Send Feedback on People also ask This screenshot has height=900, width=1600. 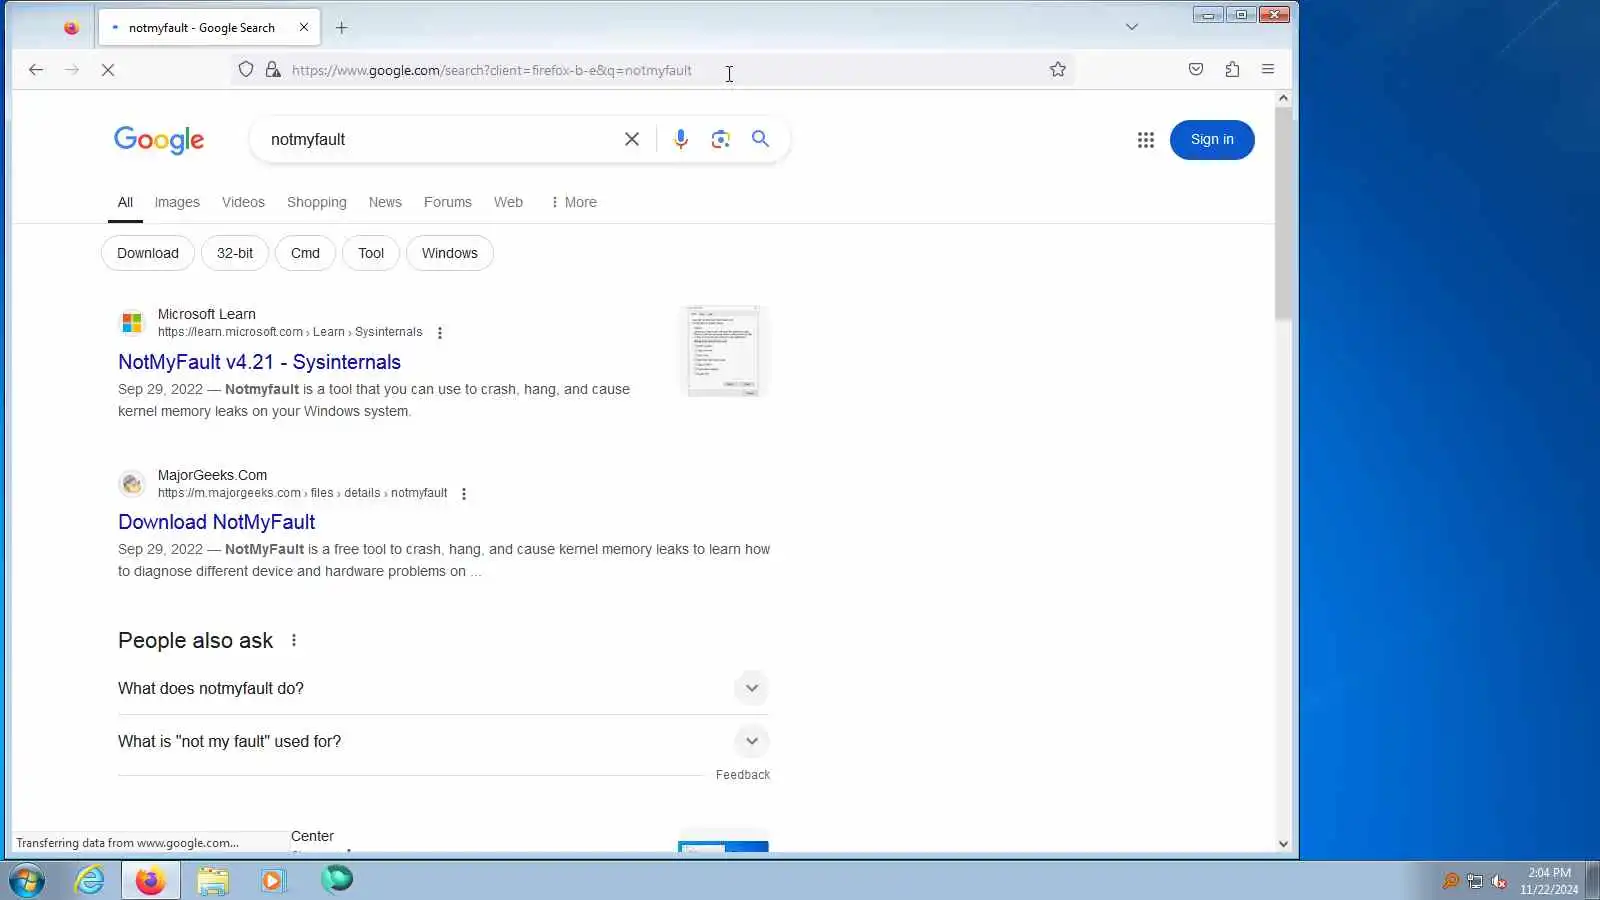[743, 775]
